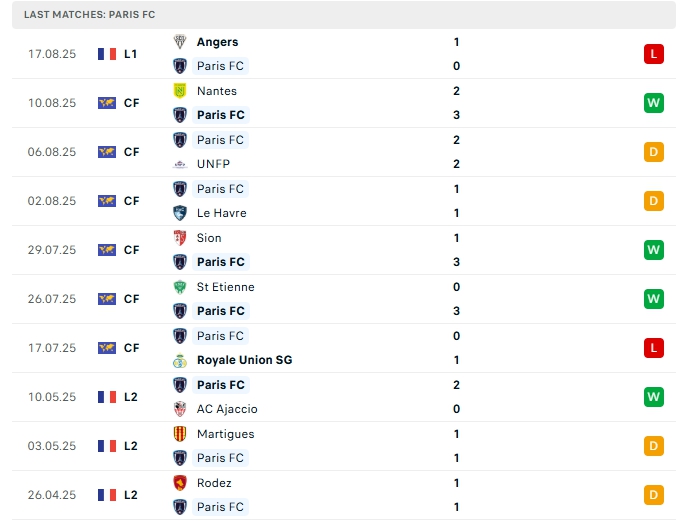Click the Angers club crest icon
This screenshot has width=688, height=521.
[x=180, y=42]
